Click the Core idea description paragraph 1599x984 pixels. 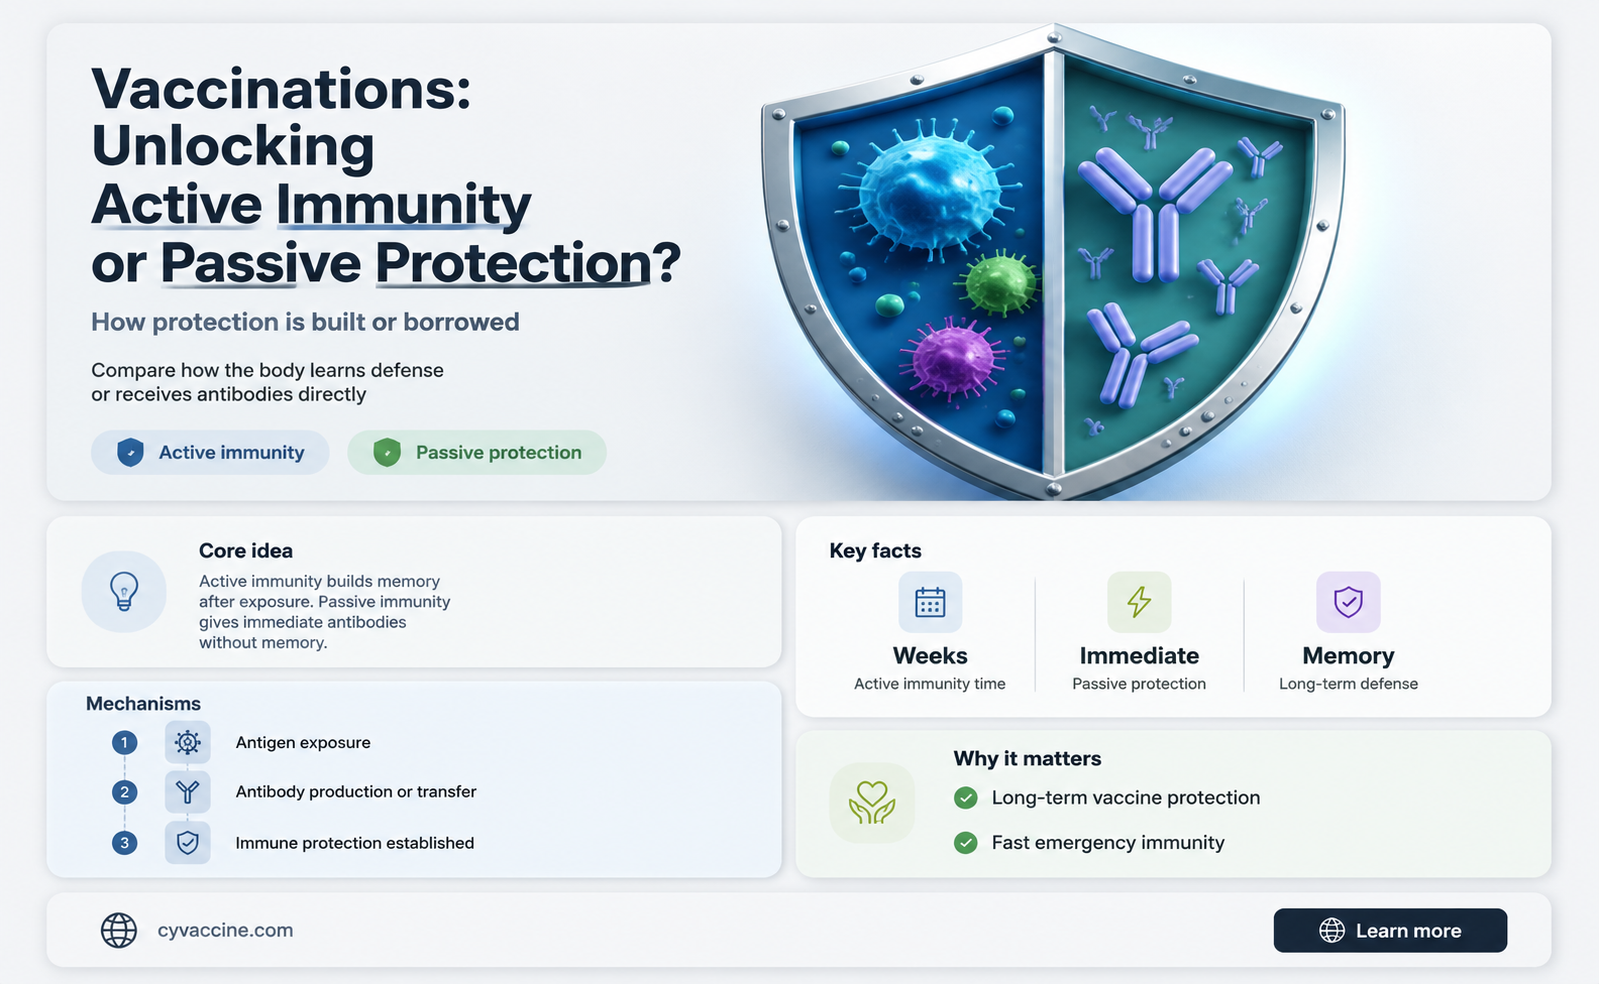click(324, 612)
